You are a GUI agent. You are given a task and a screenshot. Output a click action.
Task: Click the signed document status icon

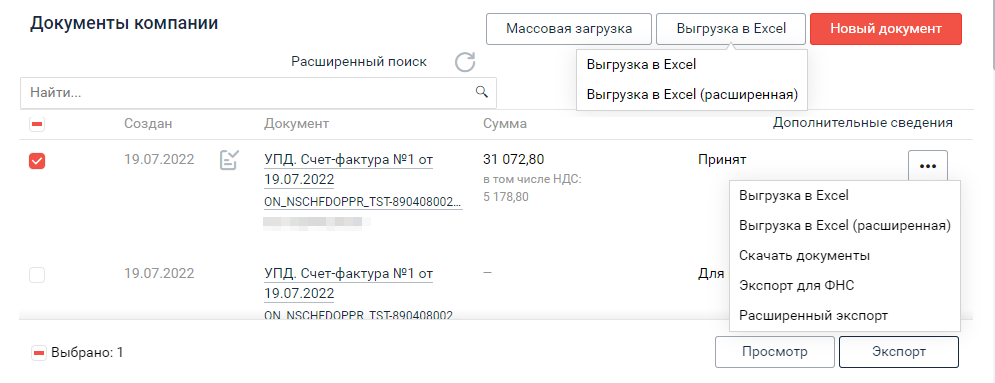[229, 160]
